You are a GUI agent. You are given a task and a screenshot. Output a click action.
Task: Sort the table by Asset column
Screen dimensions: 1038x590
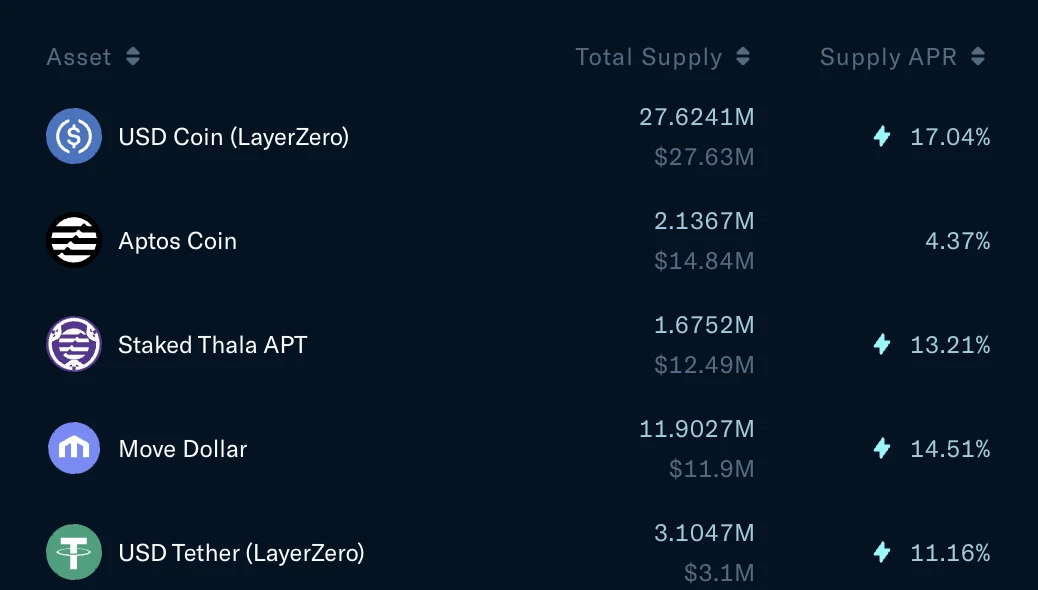click(133, 57)
